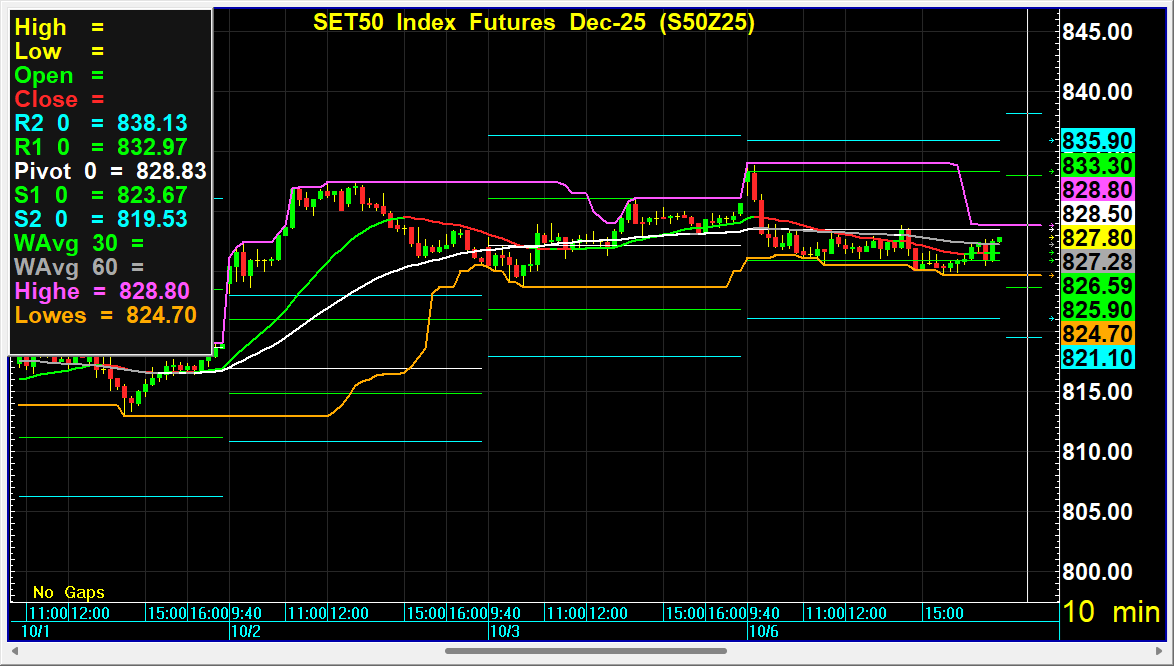Click the cyan 821.10 price marker

(1098, 357)
